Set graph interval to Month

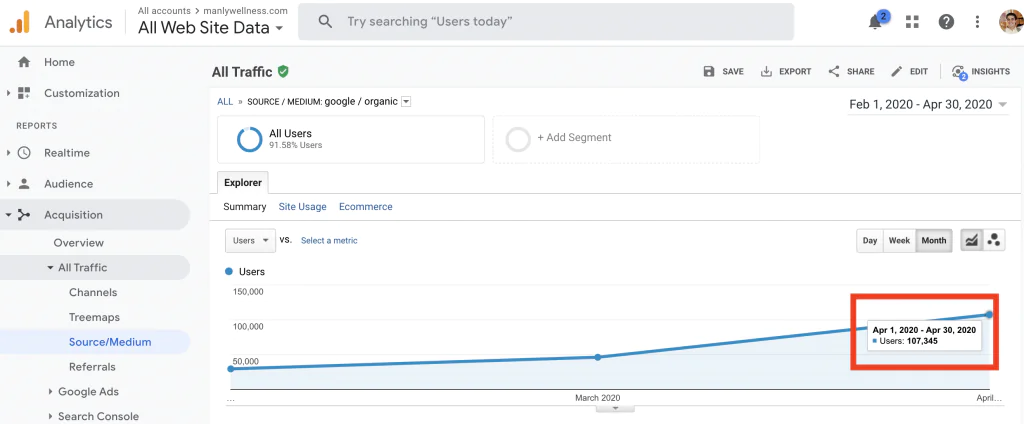pos(933,241)
